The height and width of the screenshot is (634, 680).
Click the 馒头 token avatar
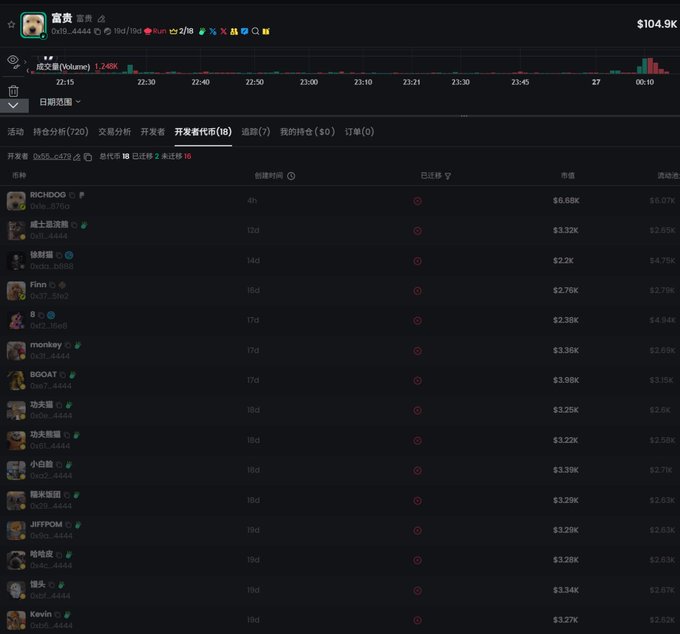16,590
